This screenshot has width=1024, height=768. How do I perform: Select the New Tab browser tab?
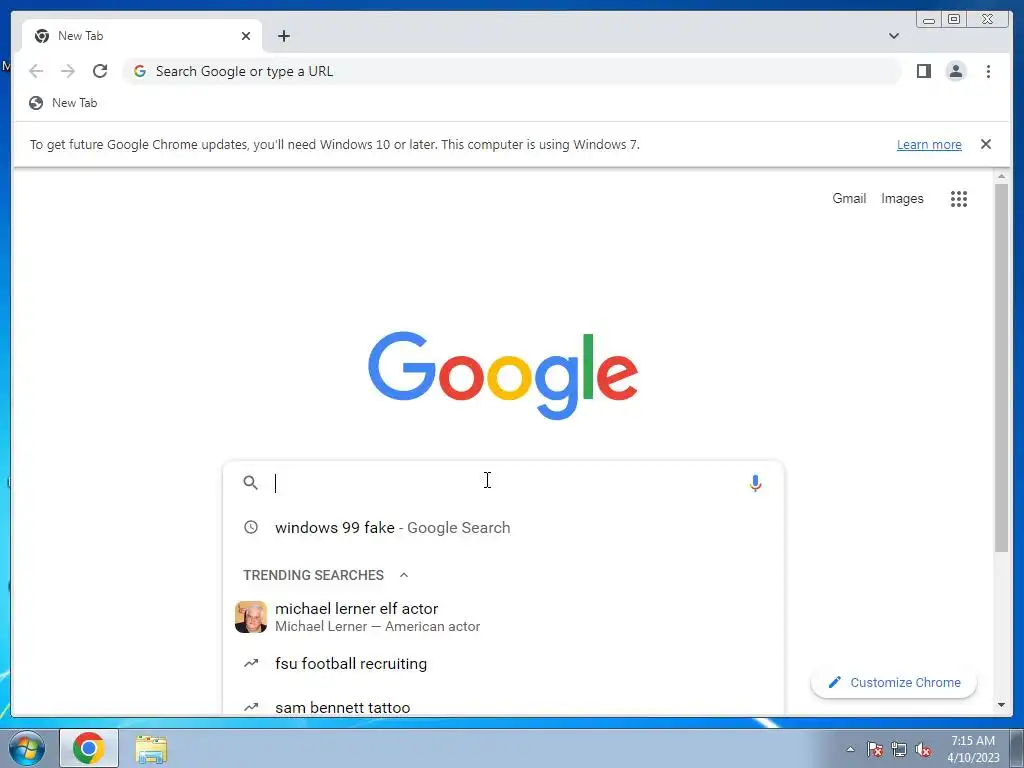(142, 36)
